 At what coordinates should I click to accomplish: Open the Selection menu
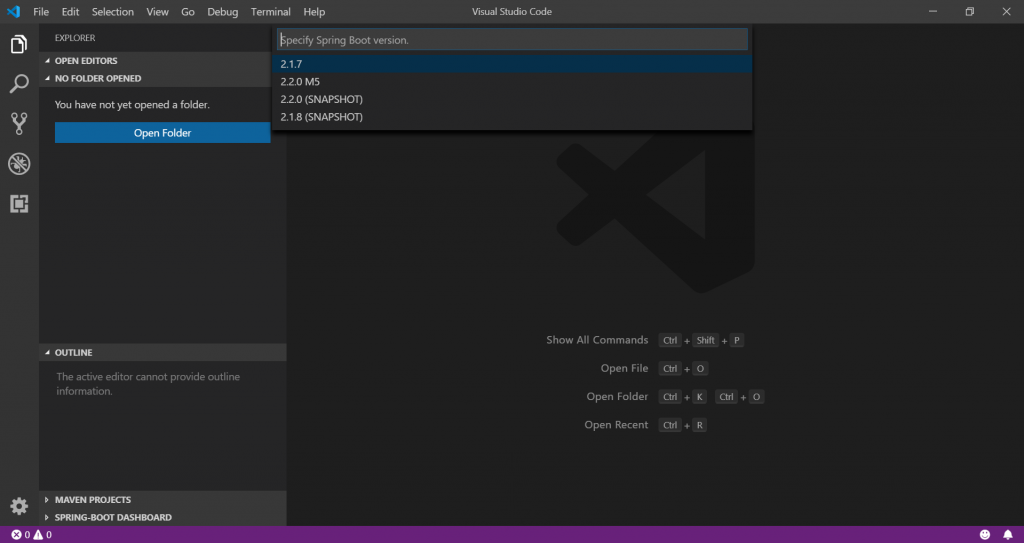pos(112,12)
